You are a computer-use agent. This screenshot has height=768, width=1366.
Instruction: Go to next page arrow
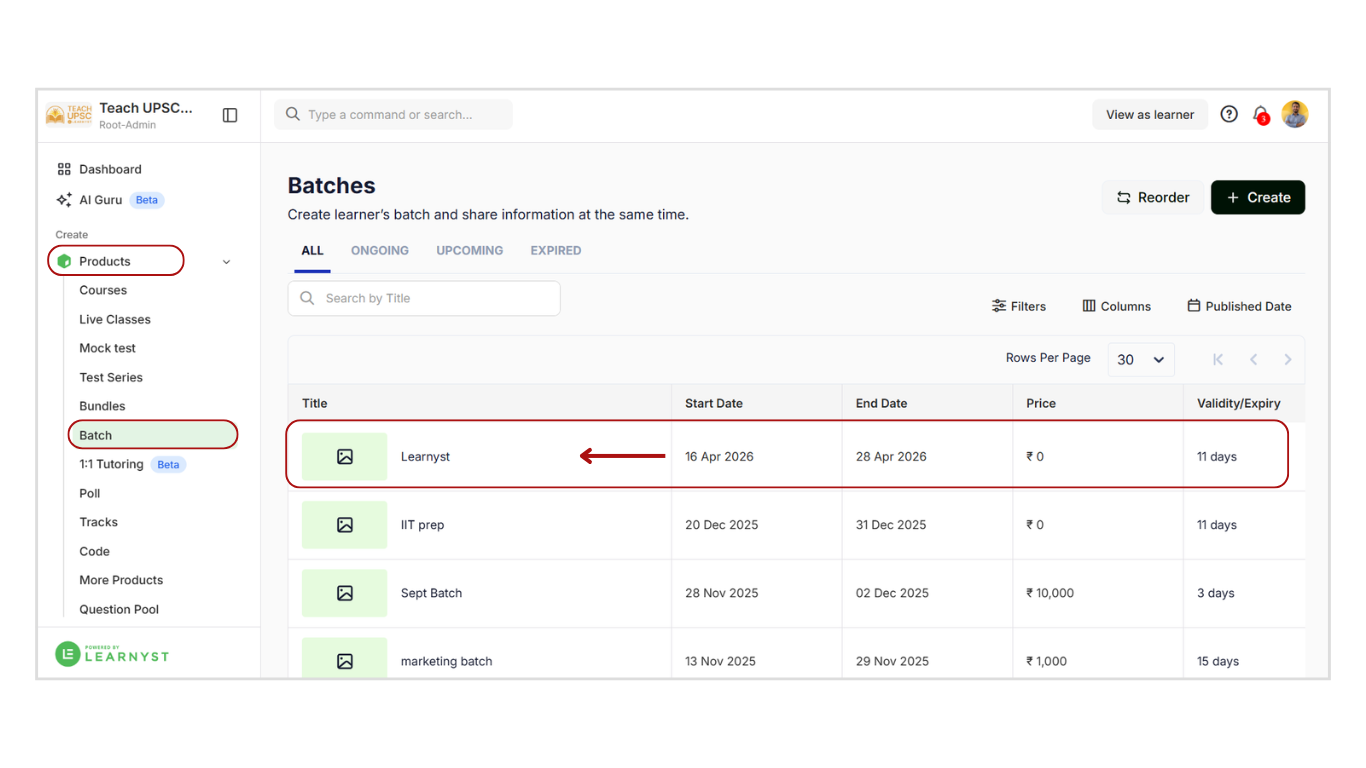[x=1288, y=359]
